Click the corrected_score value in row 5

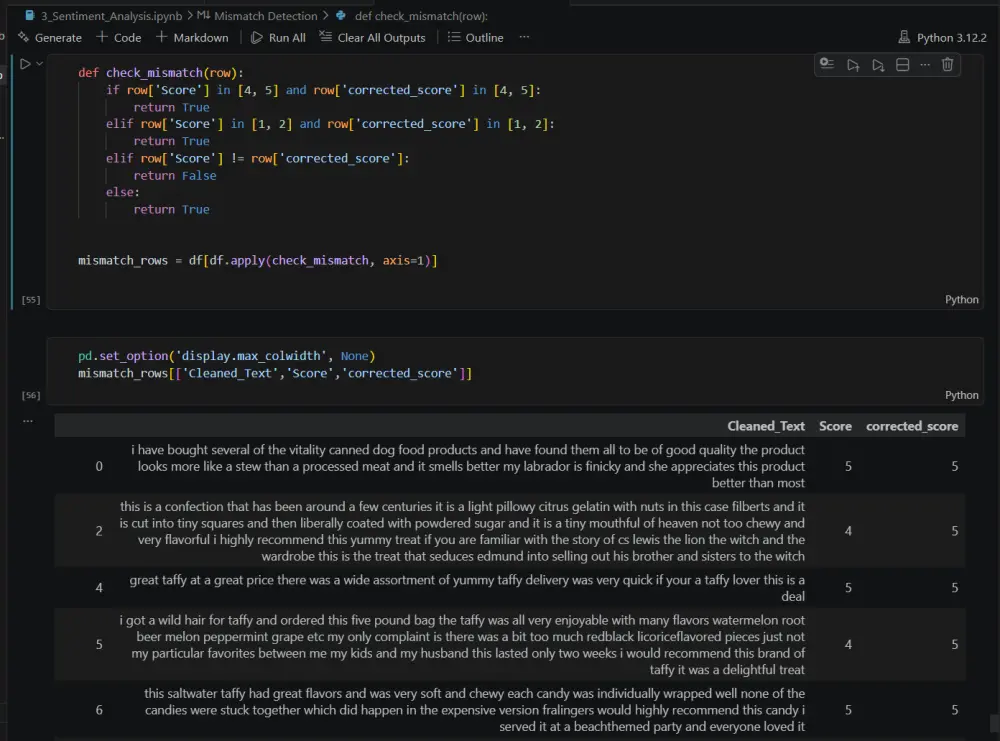click(955, 645)
